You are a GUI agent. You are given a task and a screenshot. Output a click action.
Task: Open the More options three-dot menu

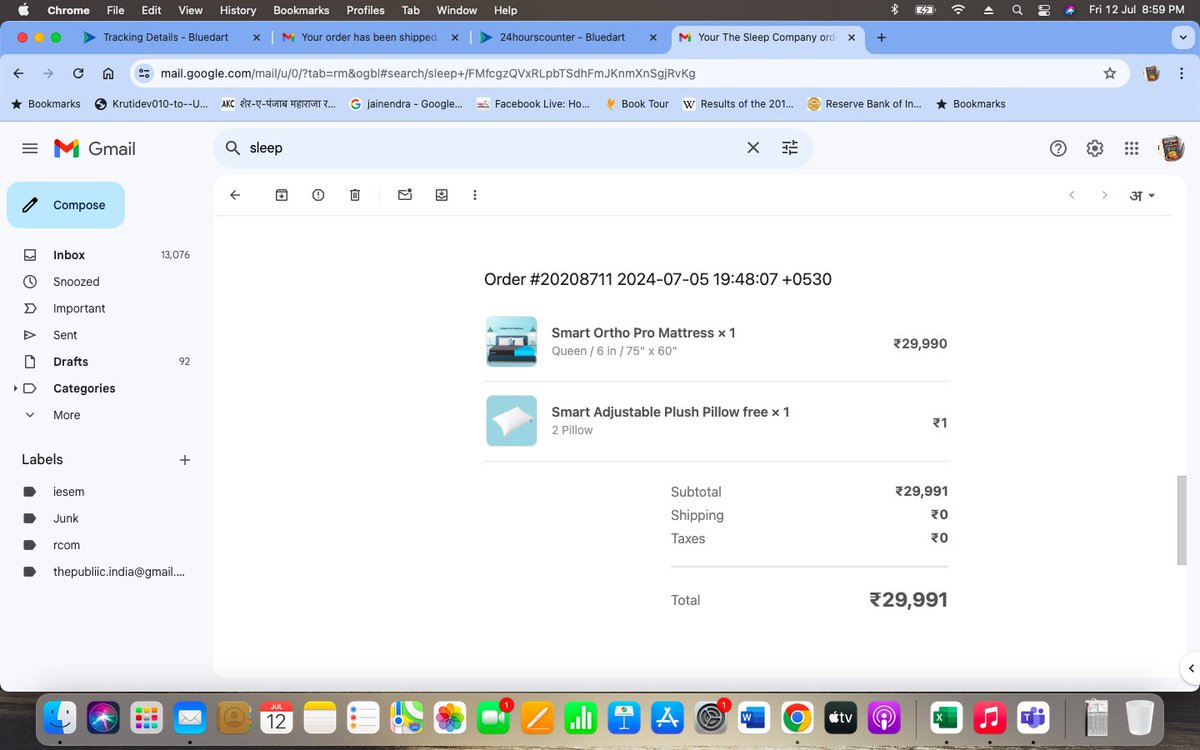click(475, 195)
